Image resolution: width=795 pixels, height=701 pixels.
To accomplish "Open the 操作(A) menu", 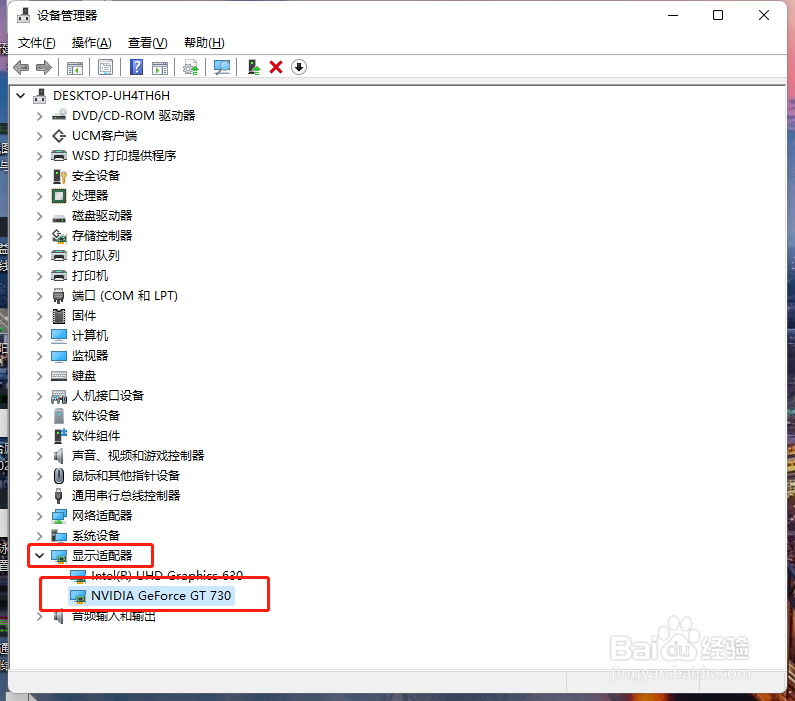I will pos(91,43).
